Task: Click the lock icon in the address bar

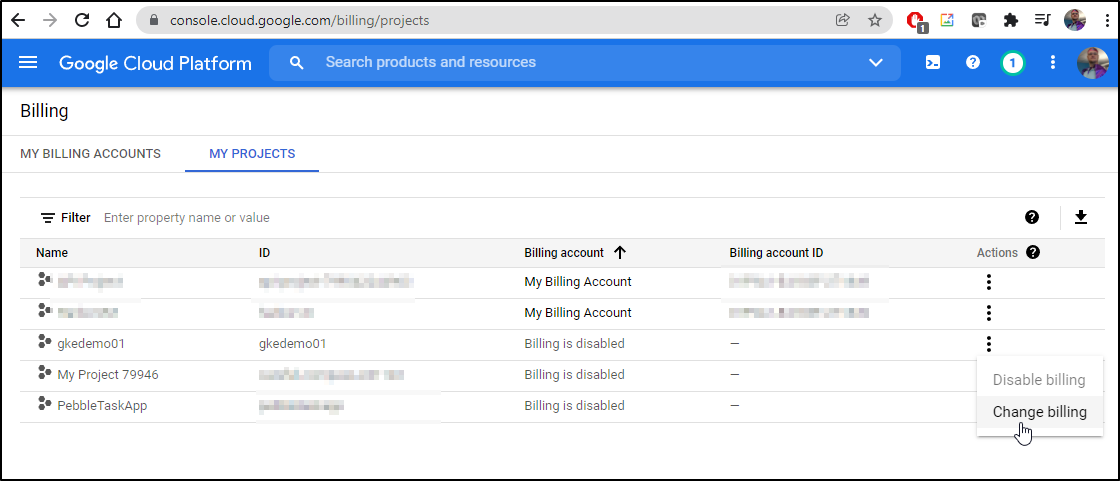Action: click(x=153, y=21)
